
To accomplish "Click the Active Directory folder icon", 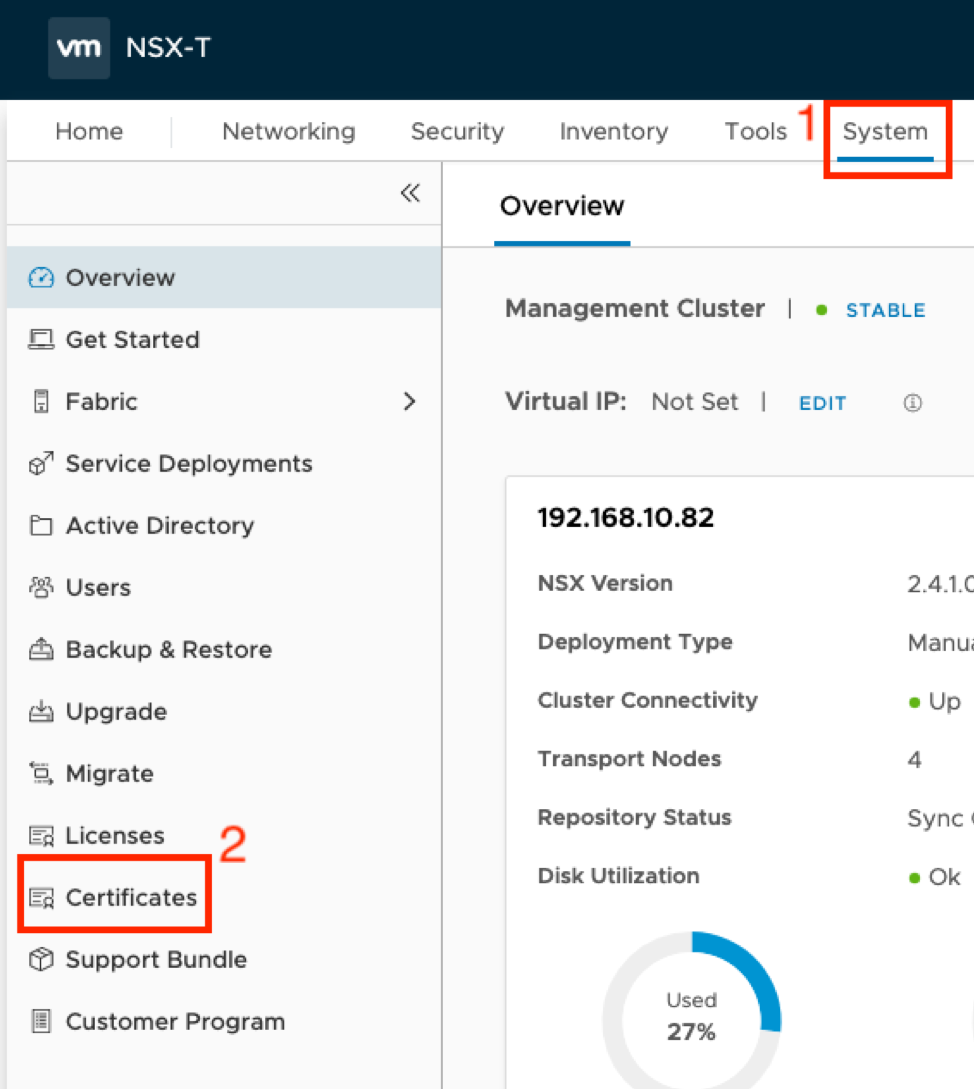I will click(41, 525).
